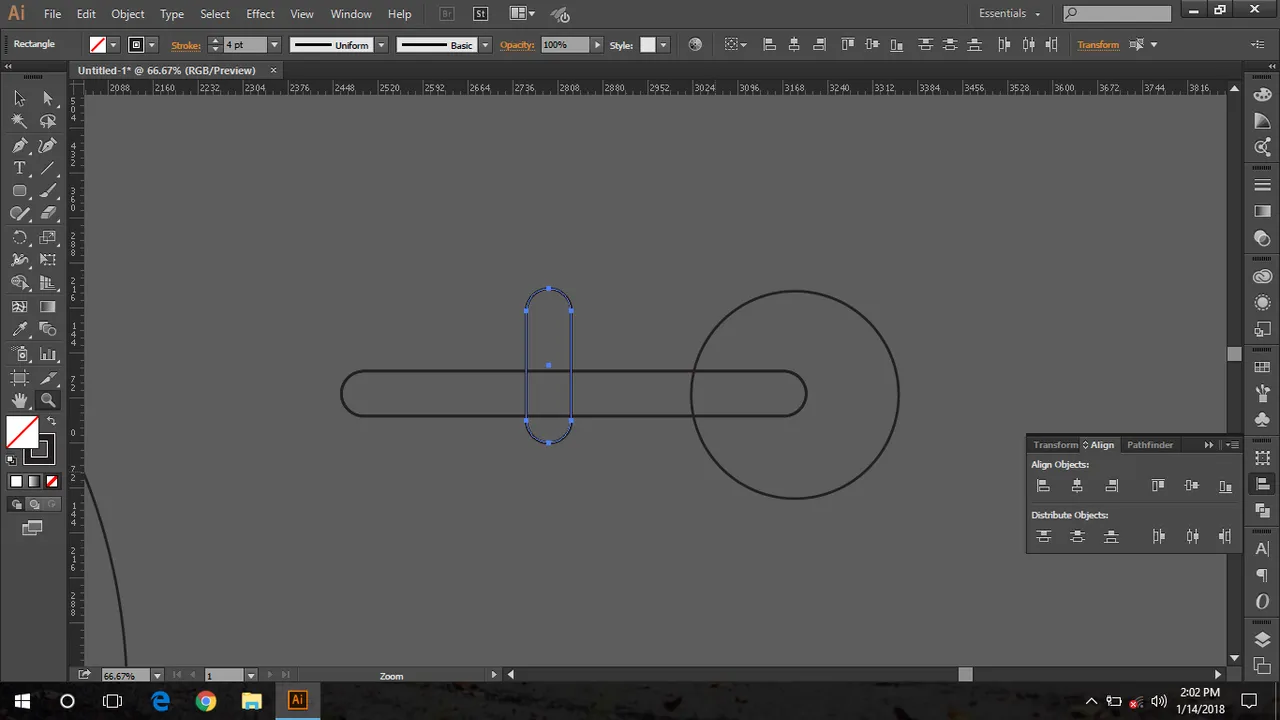Select the Lasso tool

[x=48, y=121]
